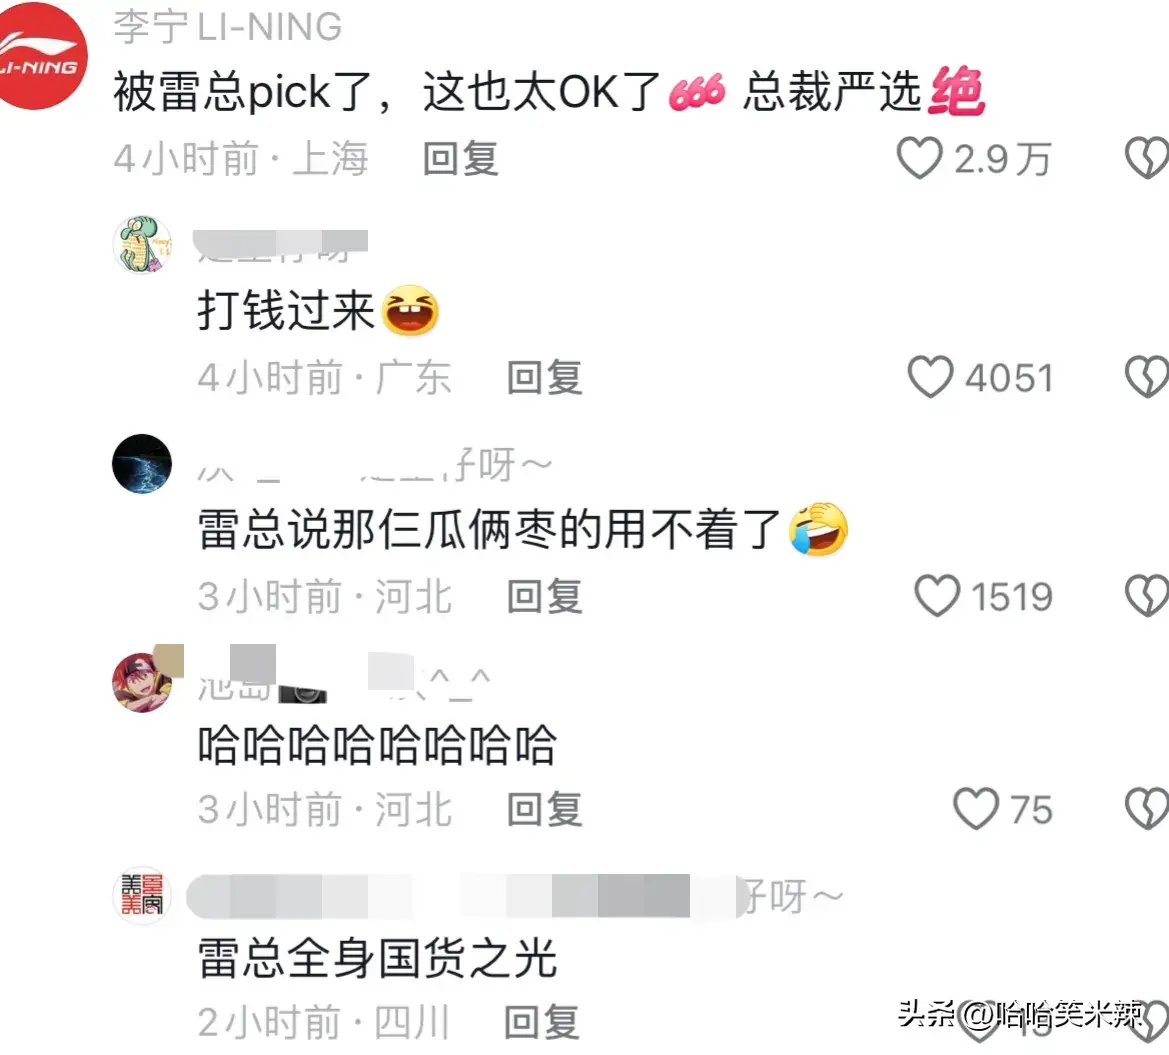Screen dimensions: 1169x1055
Task: Reply to the 雷总全身国货之光 comment
Action: click(542, 1022)
